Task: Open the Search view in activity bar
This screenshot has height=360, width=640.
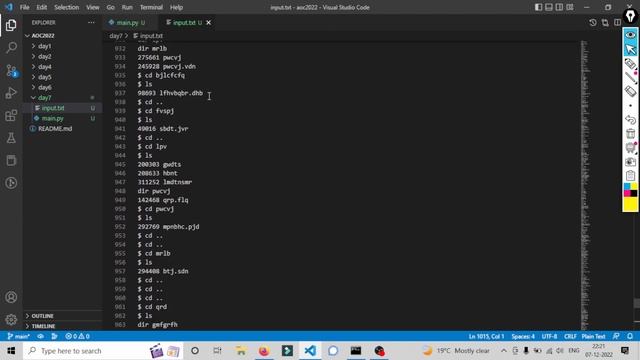Action: click(11, 48)
